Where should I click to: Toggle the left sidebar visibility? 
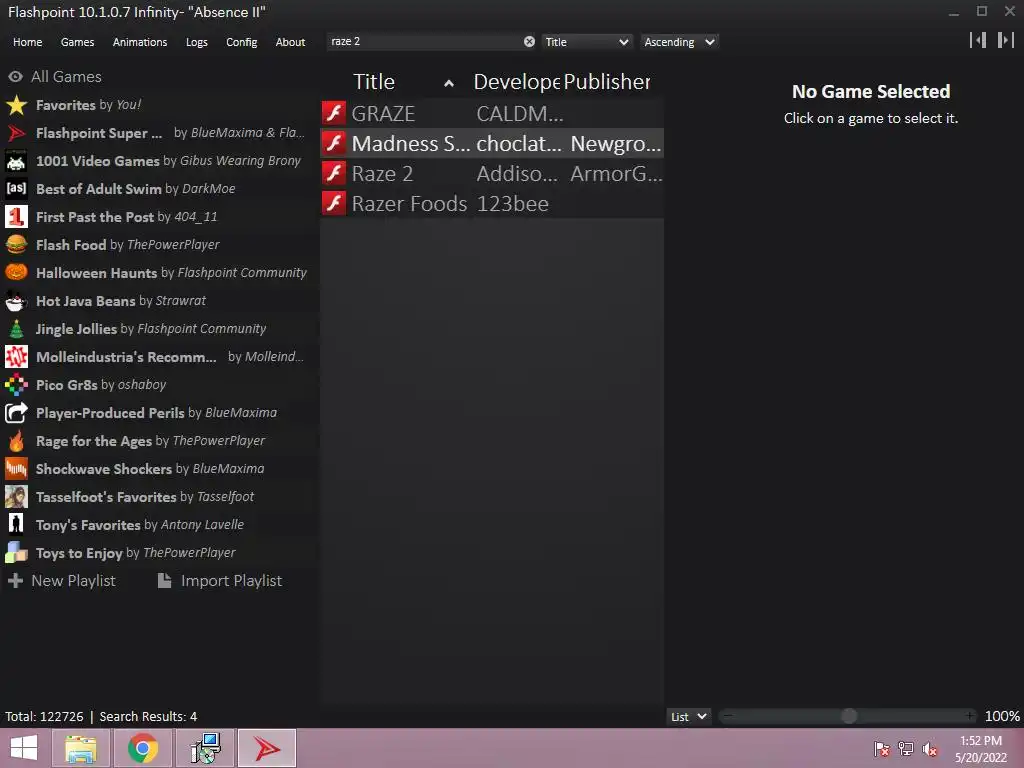(x=978, y=40)
